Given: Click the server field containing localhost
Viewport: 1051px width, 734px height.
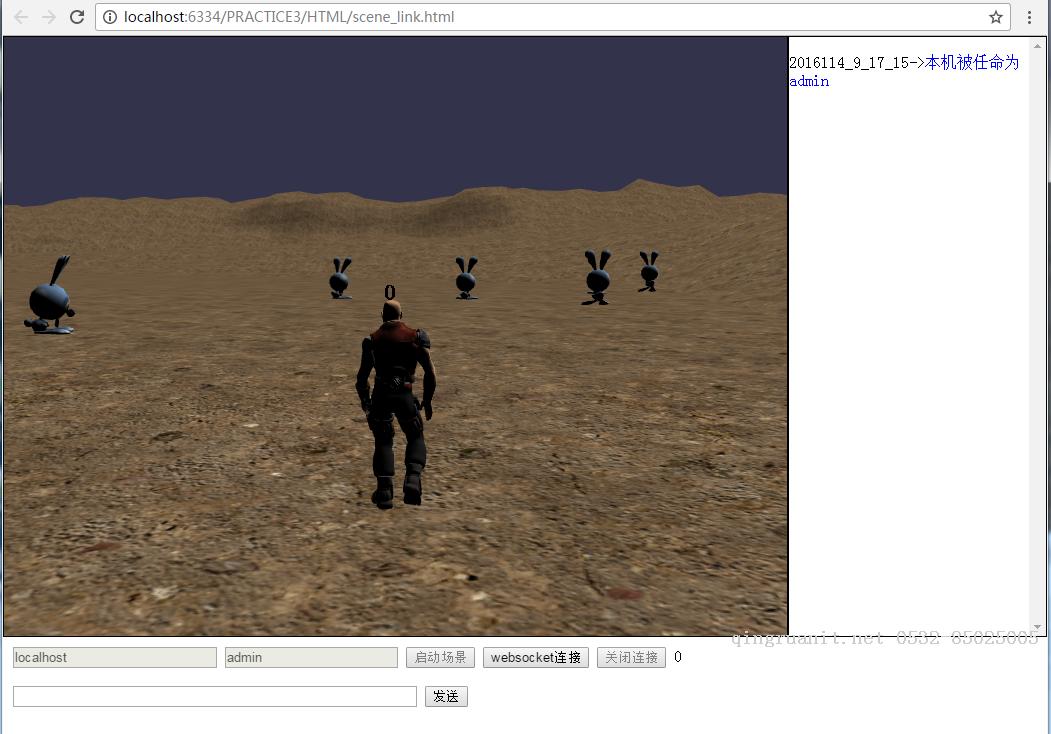Looking at the screenshot, I should coord(114,658).
